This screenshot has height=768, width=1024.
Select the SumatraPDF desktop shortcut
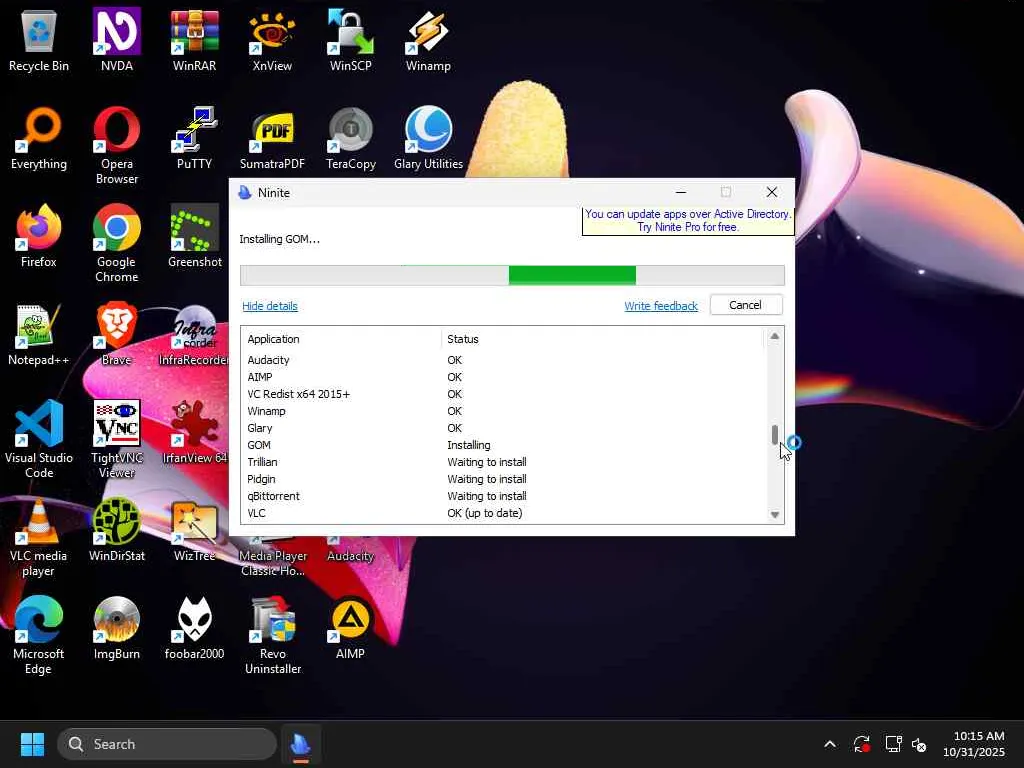pos(272,138)
